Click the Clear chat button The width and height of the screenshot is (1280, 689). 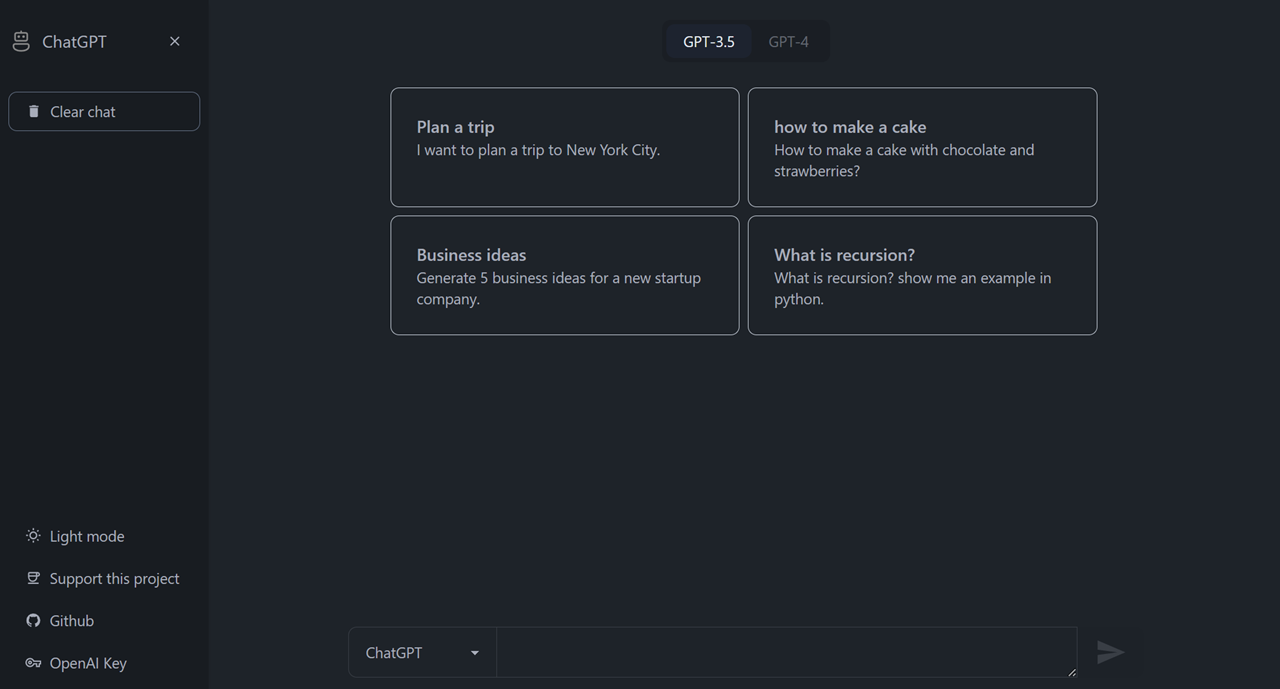pos(104,112)
